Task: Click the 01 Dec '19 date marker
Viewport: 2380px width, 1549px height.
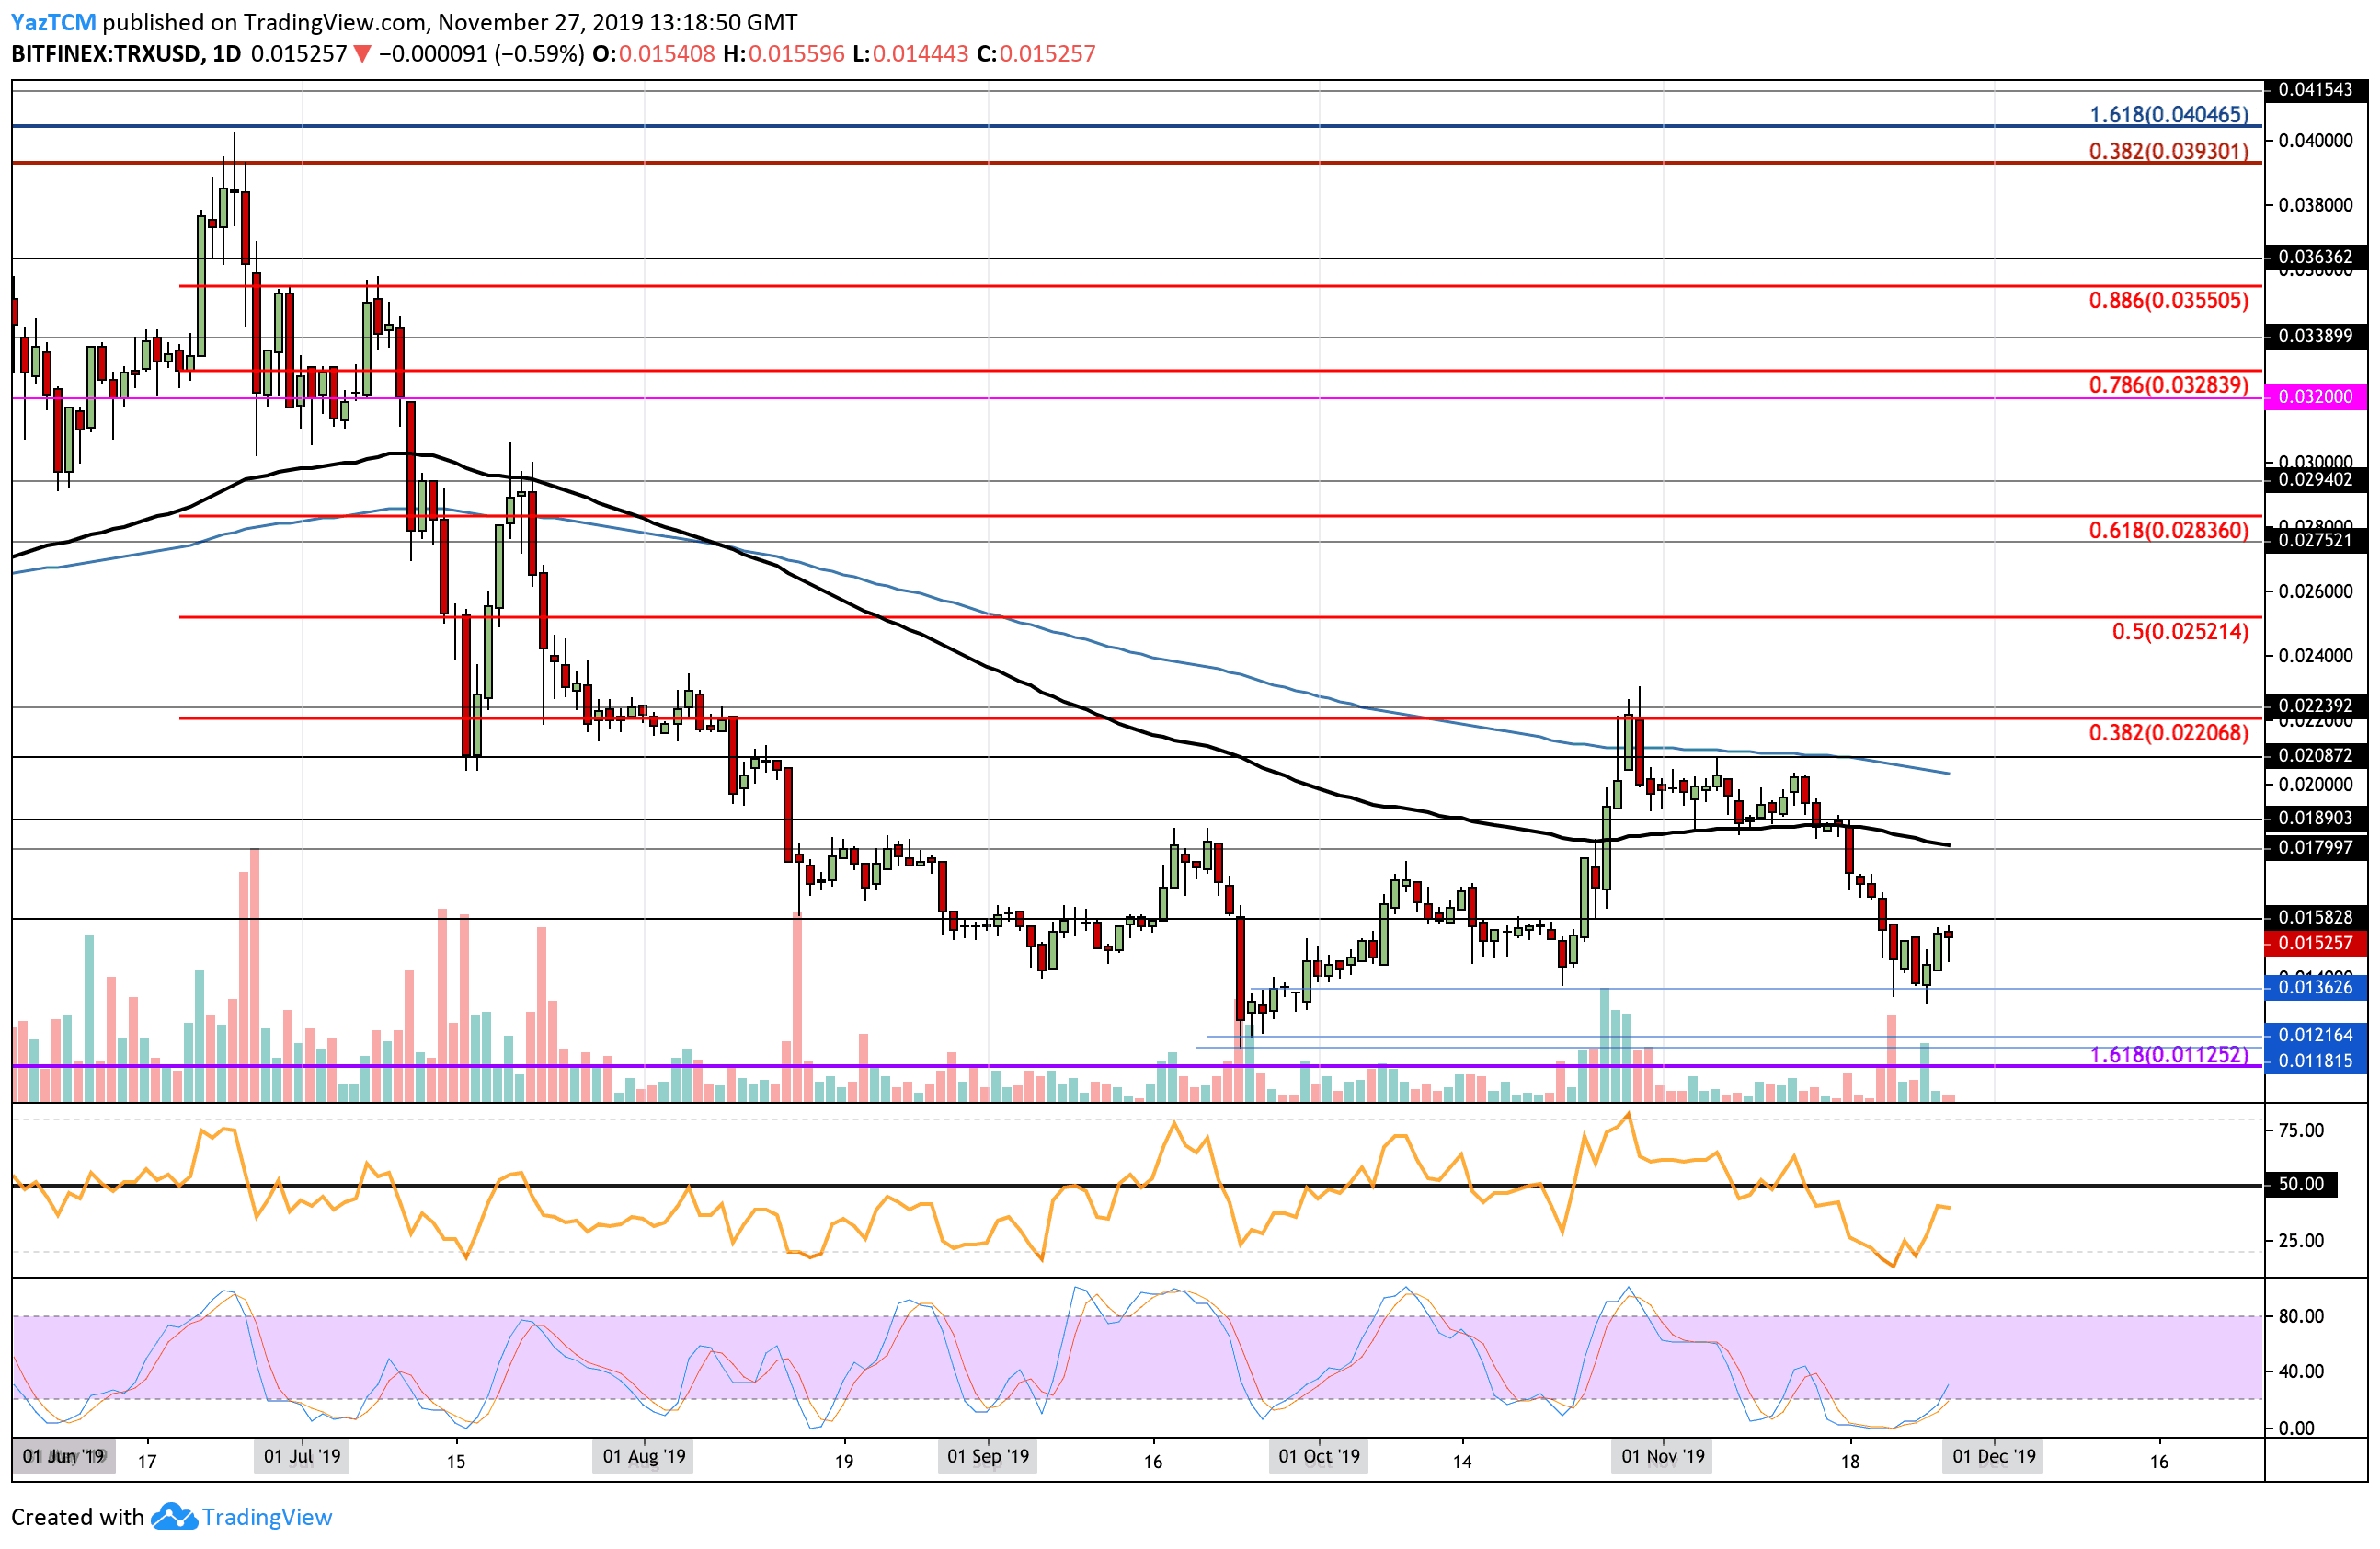Action: point(1994,1456)
